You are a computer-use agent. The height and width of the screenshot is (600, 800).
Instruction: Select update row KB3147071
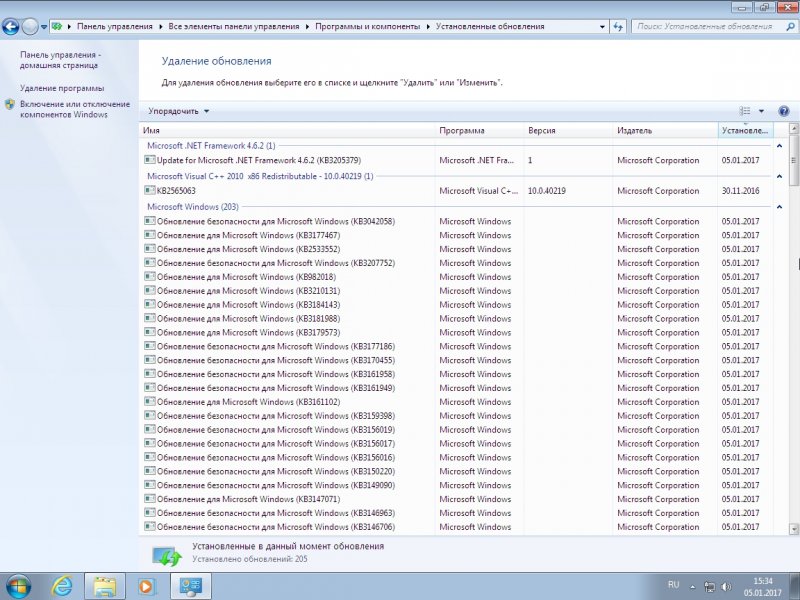(457, 499)
